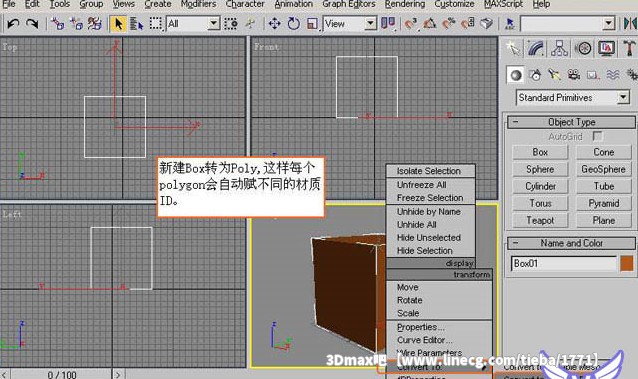Click the Teapot primitive button
Image resolution: width=638 pixels, height=379 pixels.
click(540, 220)
